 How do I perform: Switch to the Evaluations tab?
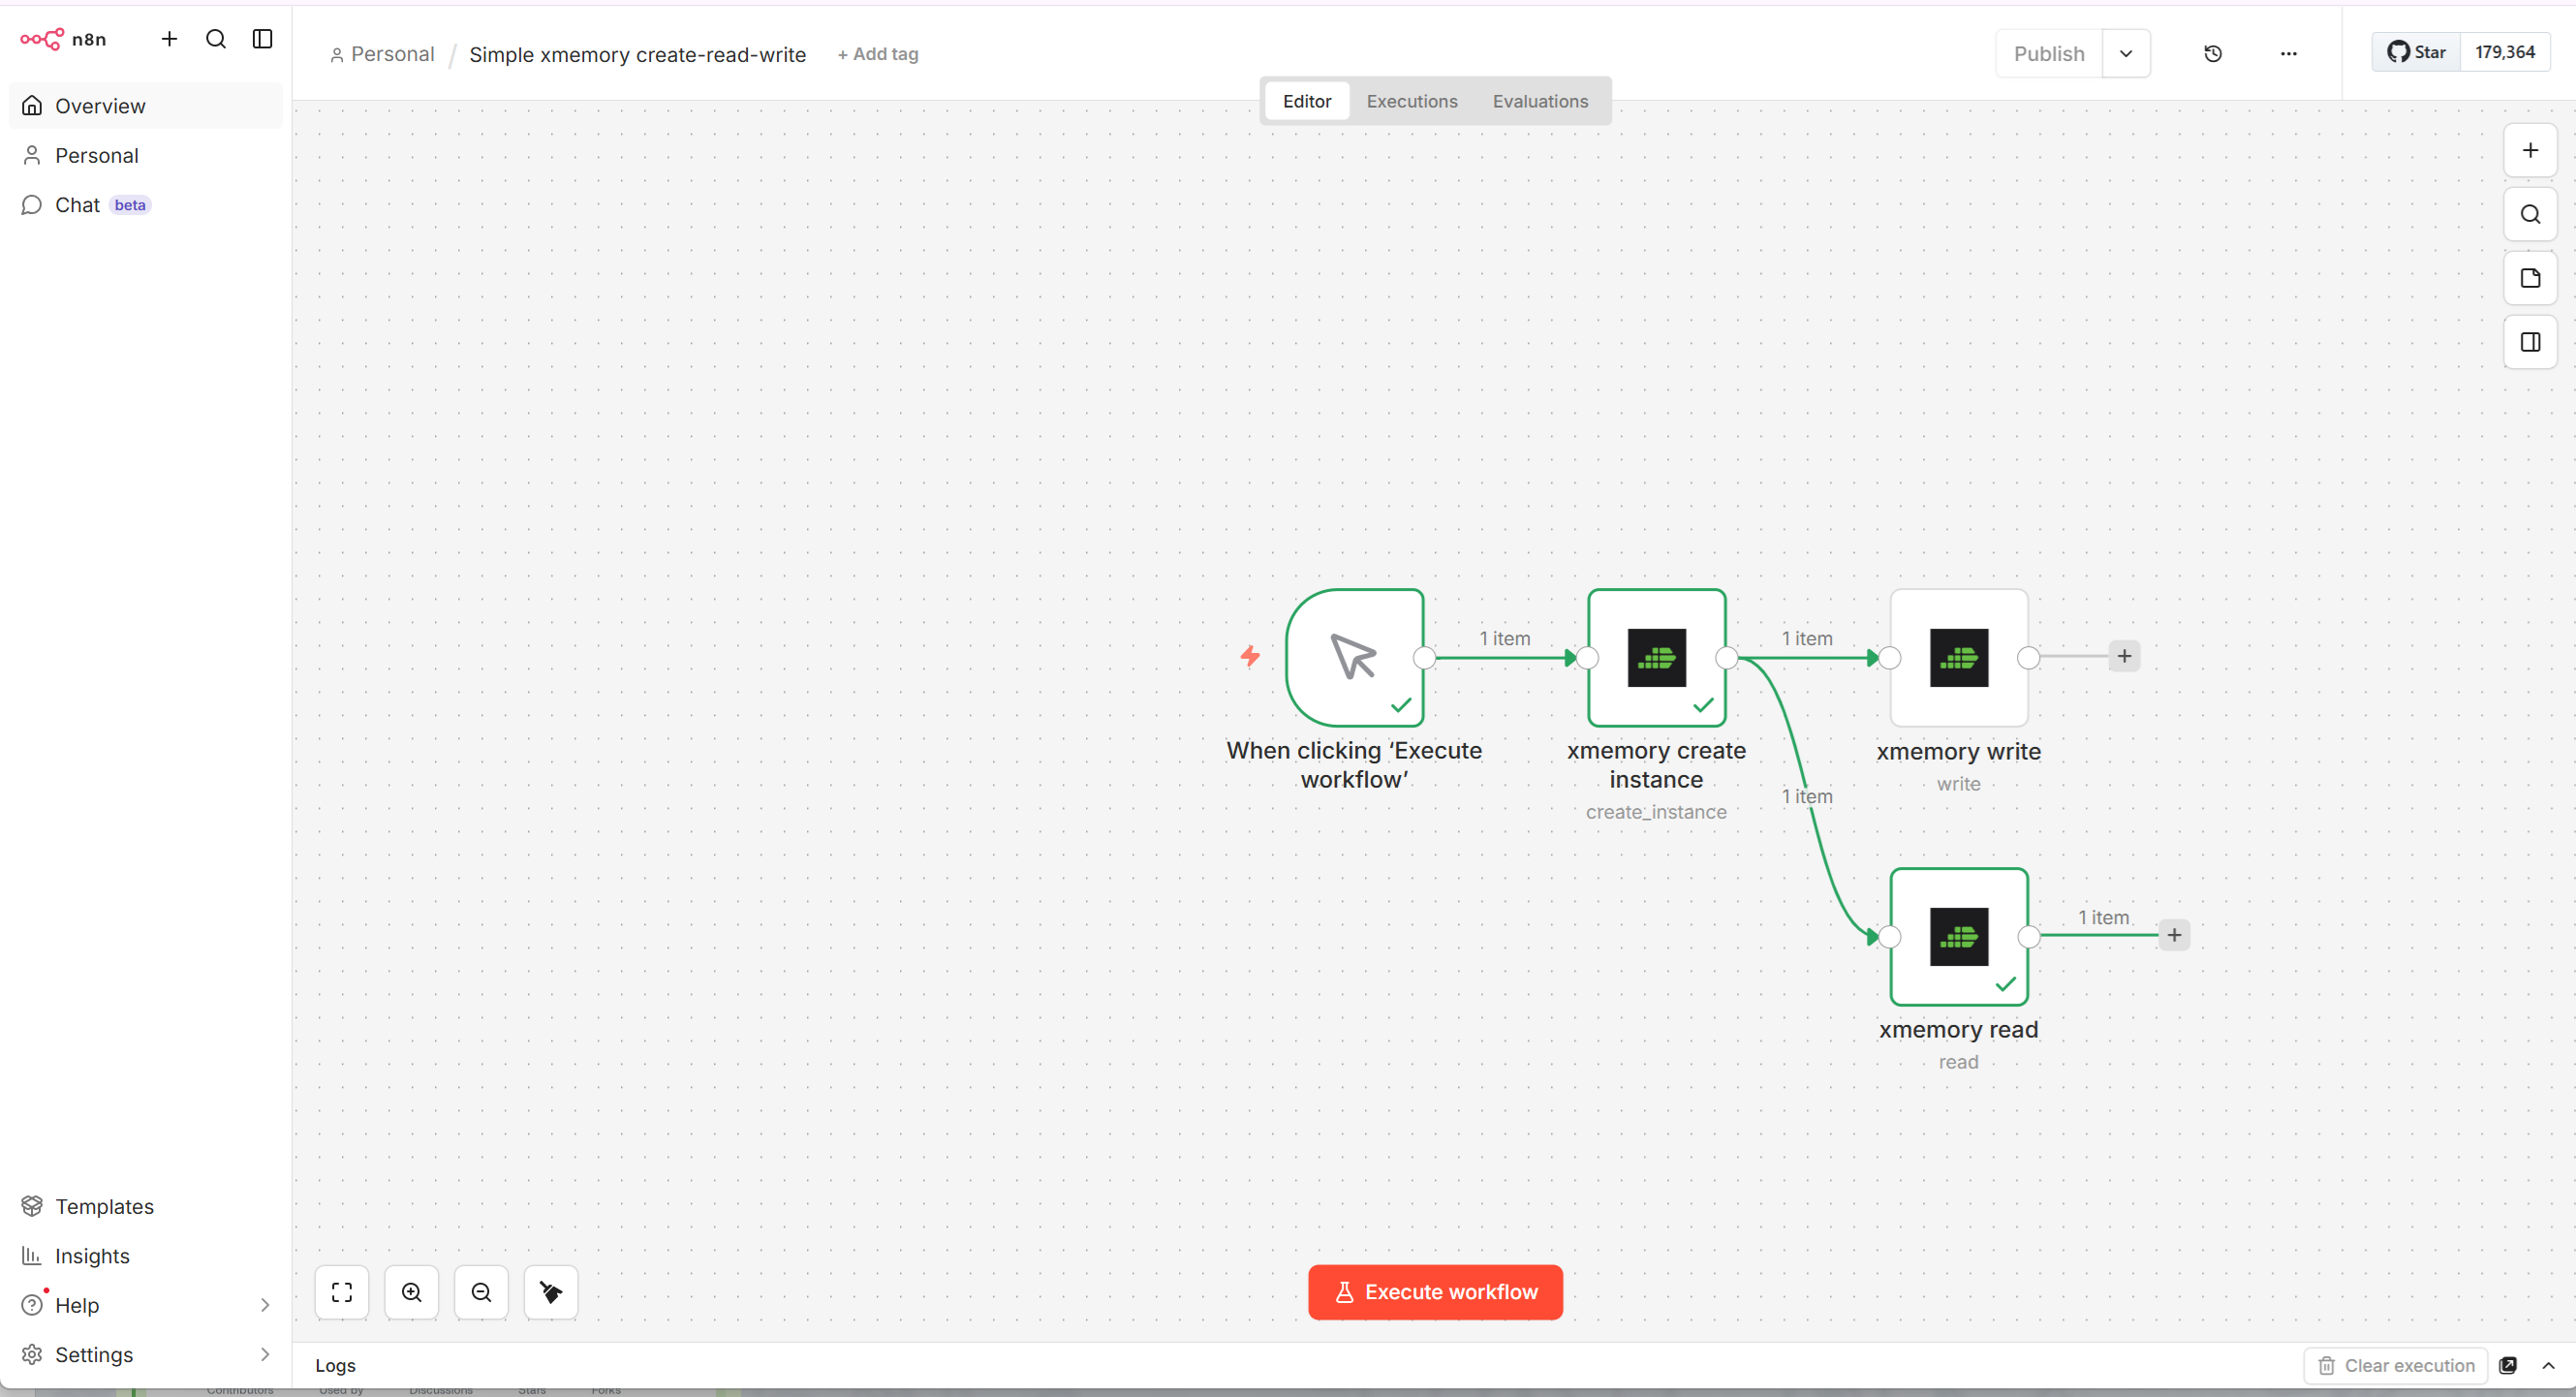[x=1539, y=100]
